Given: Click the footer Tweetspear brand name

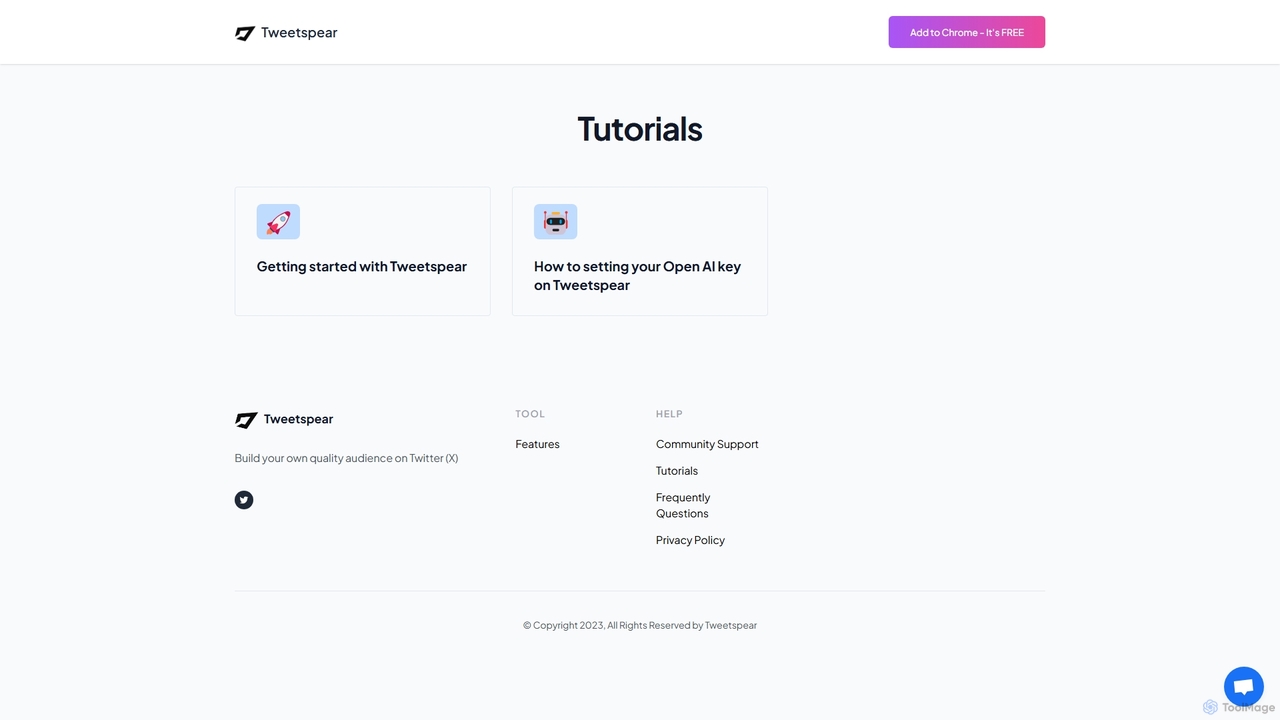Looking at the screenshot, I should pyautogui.click(x=298, y=419).
